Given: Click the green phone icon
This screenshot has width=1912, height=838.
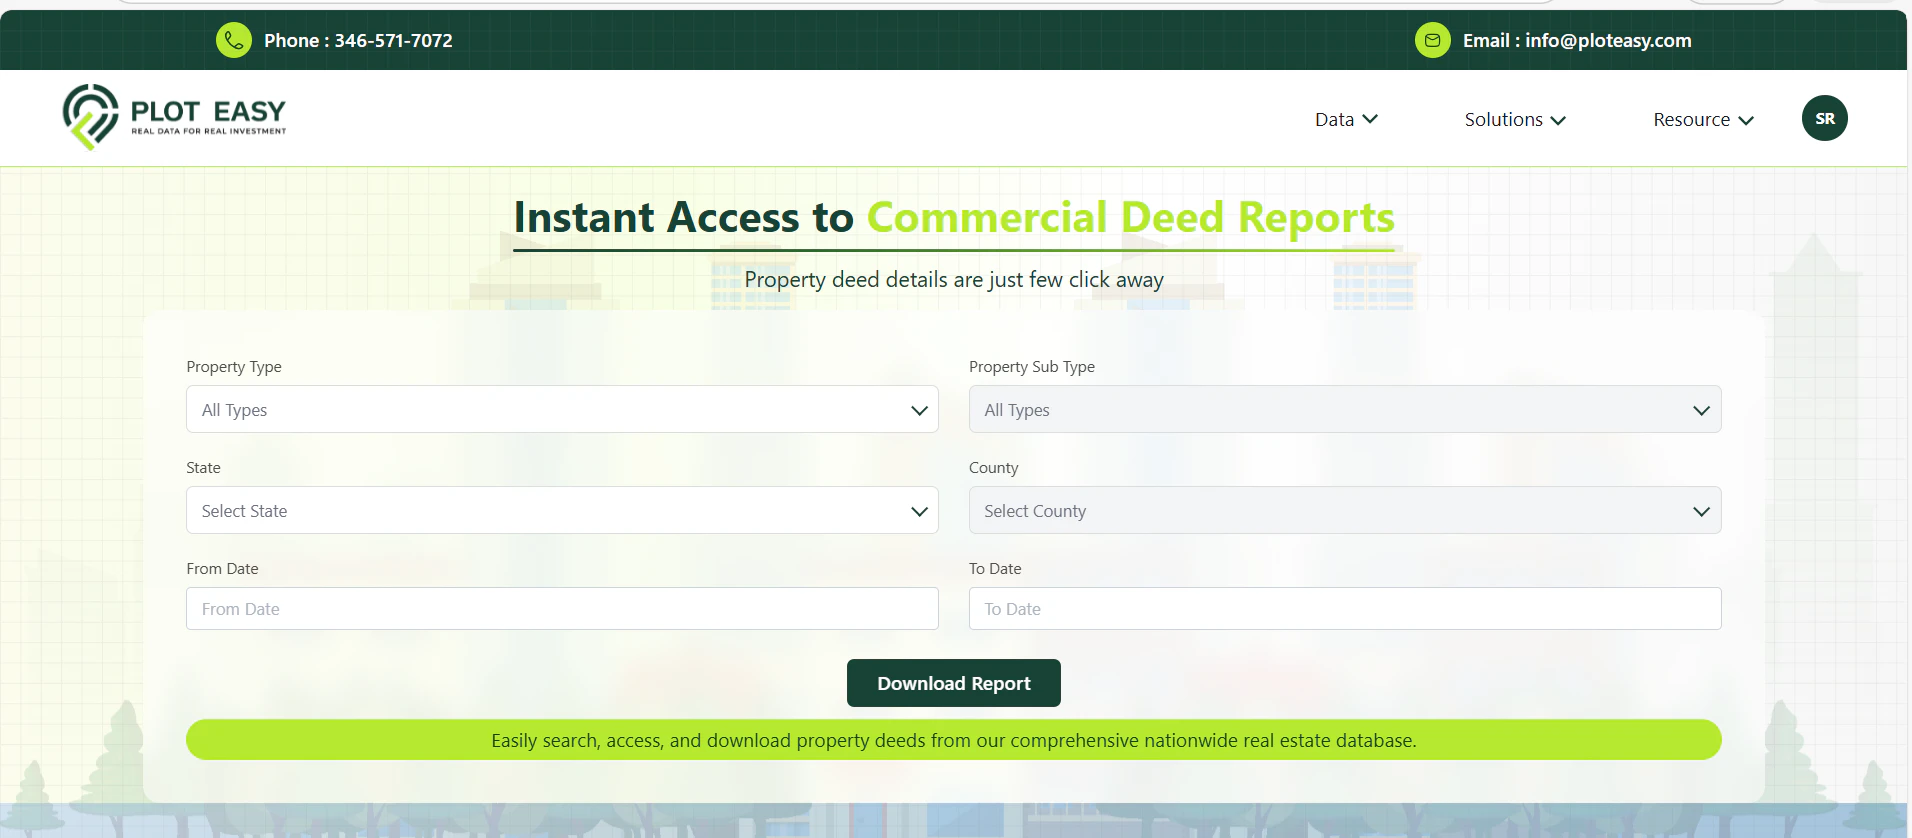Looking at the screenshot, I should (234, 40).
